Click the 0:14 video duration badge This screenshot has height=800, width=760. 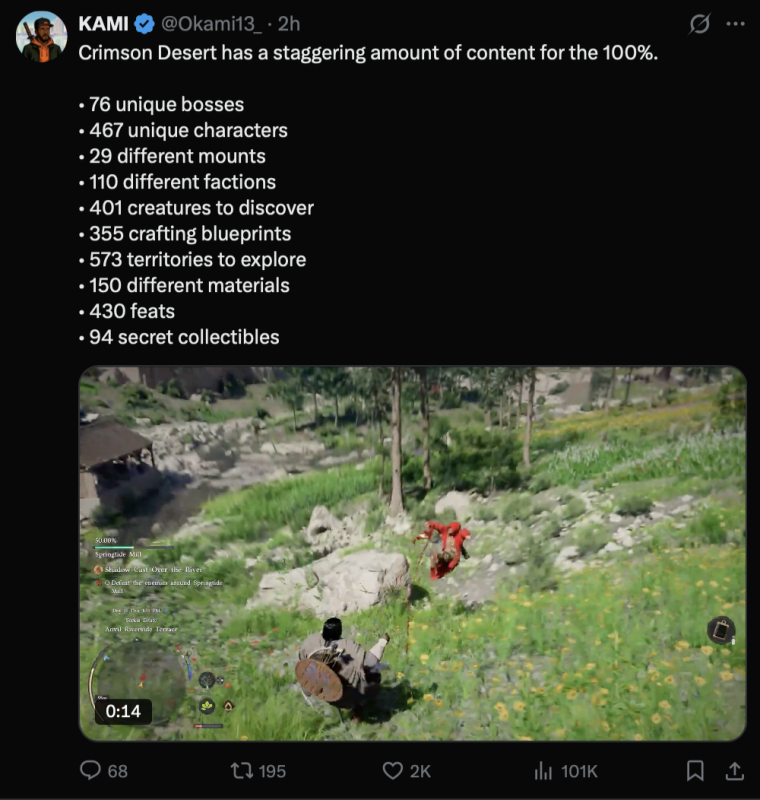point(124,711)
